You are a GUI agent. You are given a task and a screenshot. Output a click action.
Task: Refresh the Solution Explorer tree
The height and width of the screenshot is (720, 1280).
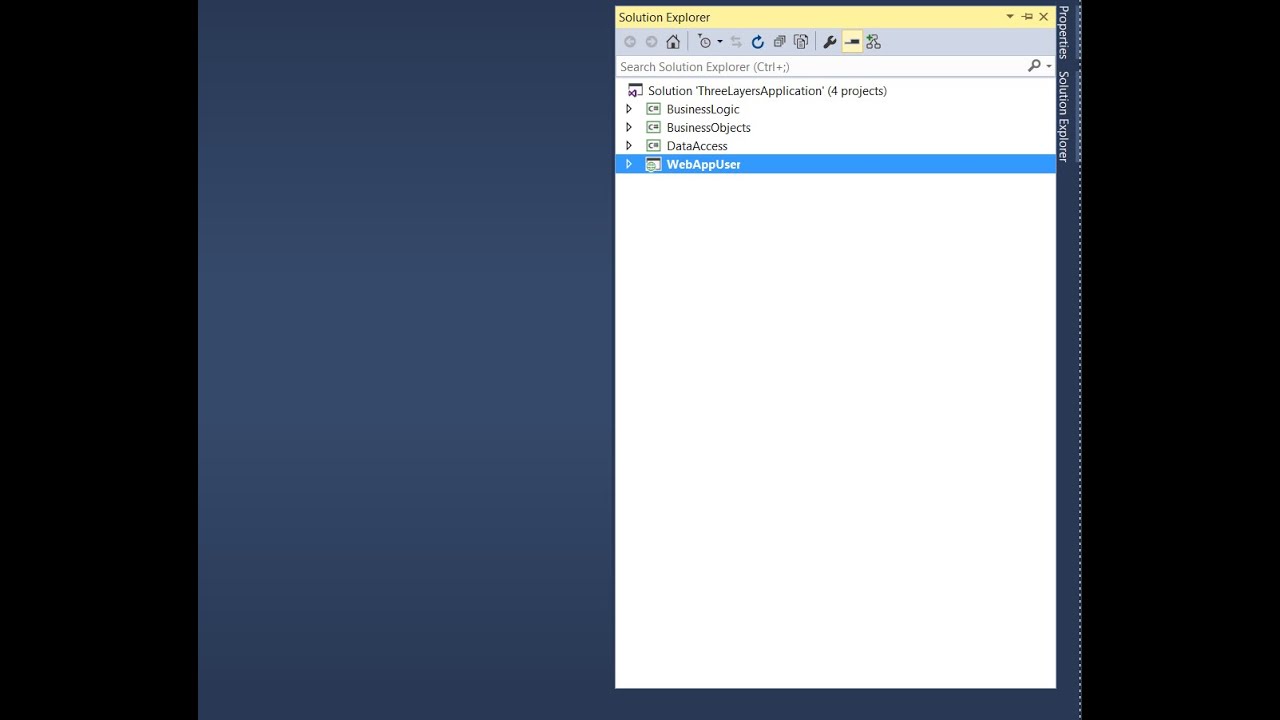click(758, 42)
